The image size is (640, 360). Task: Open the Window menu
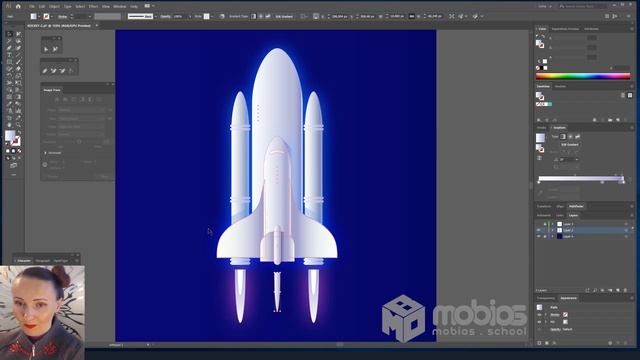click(120, 7)
